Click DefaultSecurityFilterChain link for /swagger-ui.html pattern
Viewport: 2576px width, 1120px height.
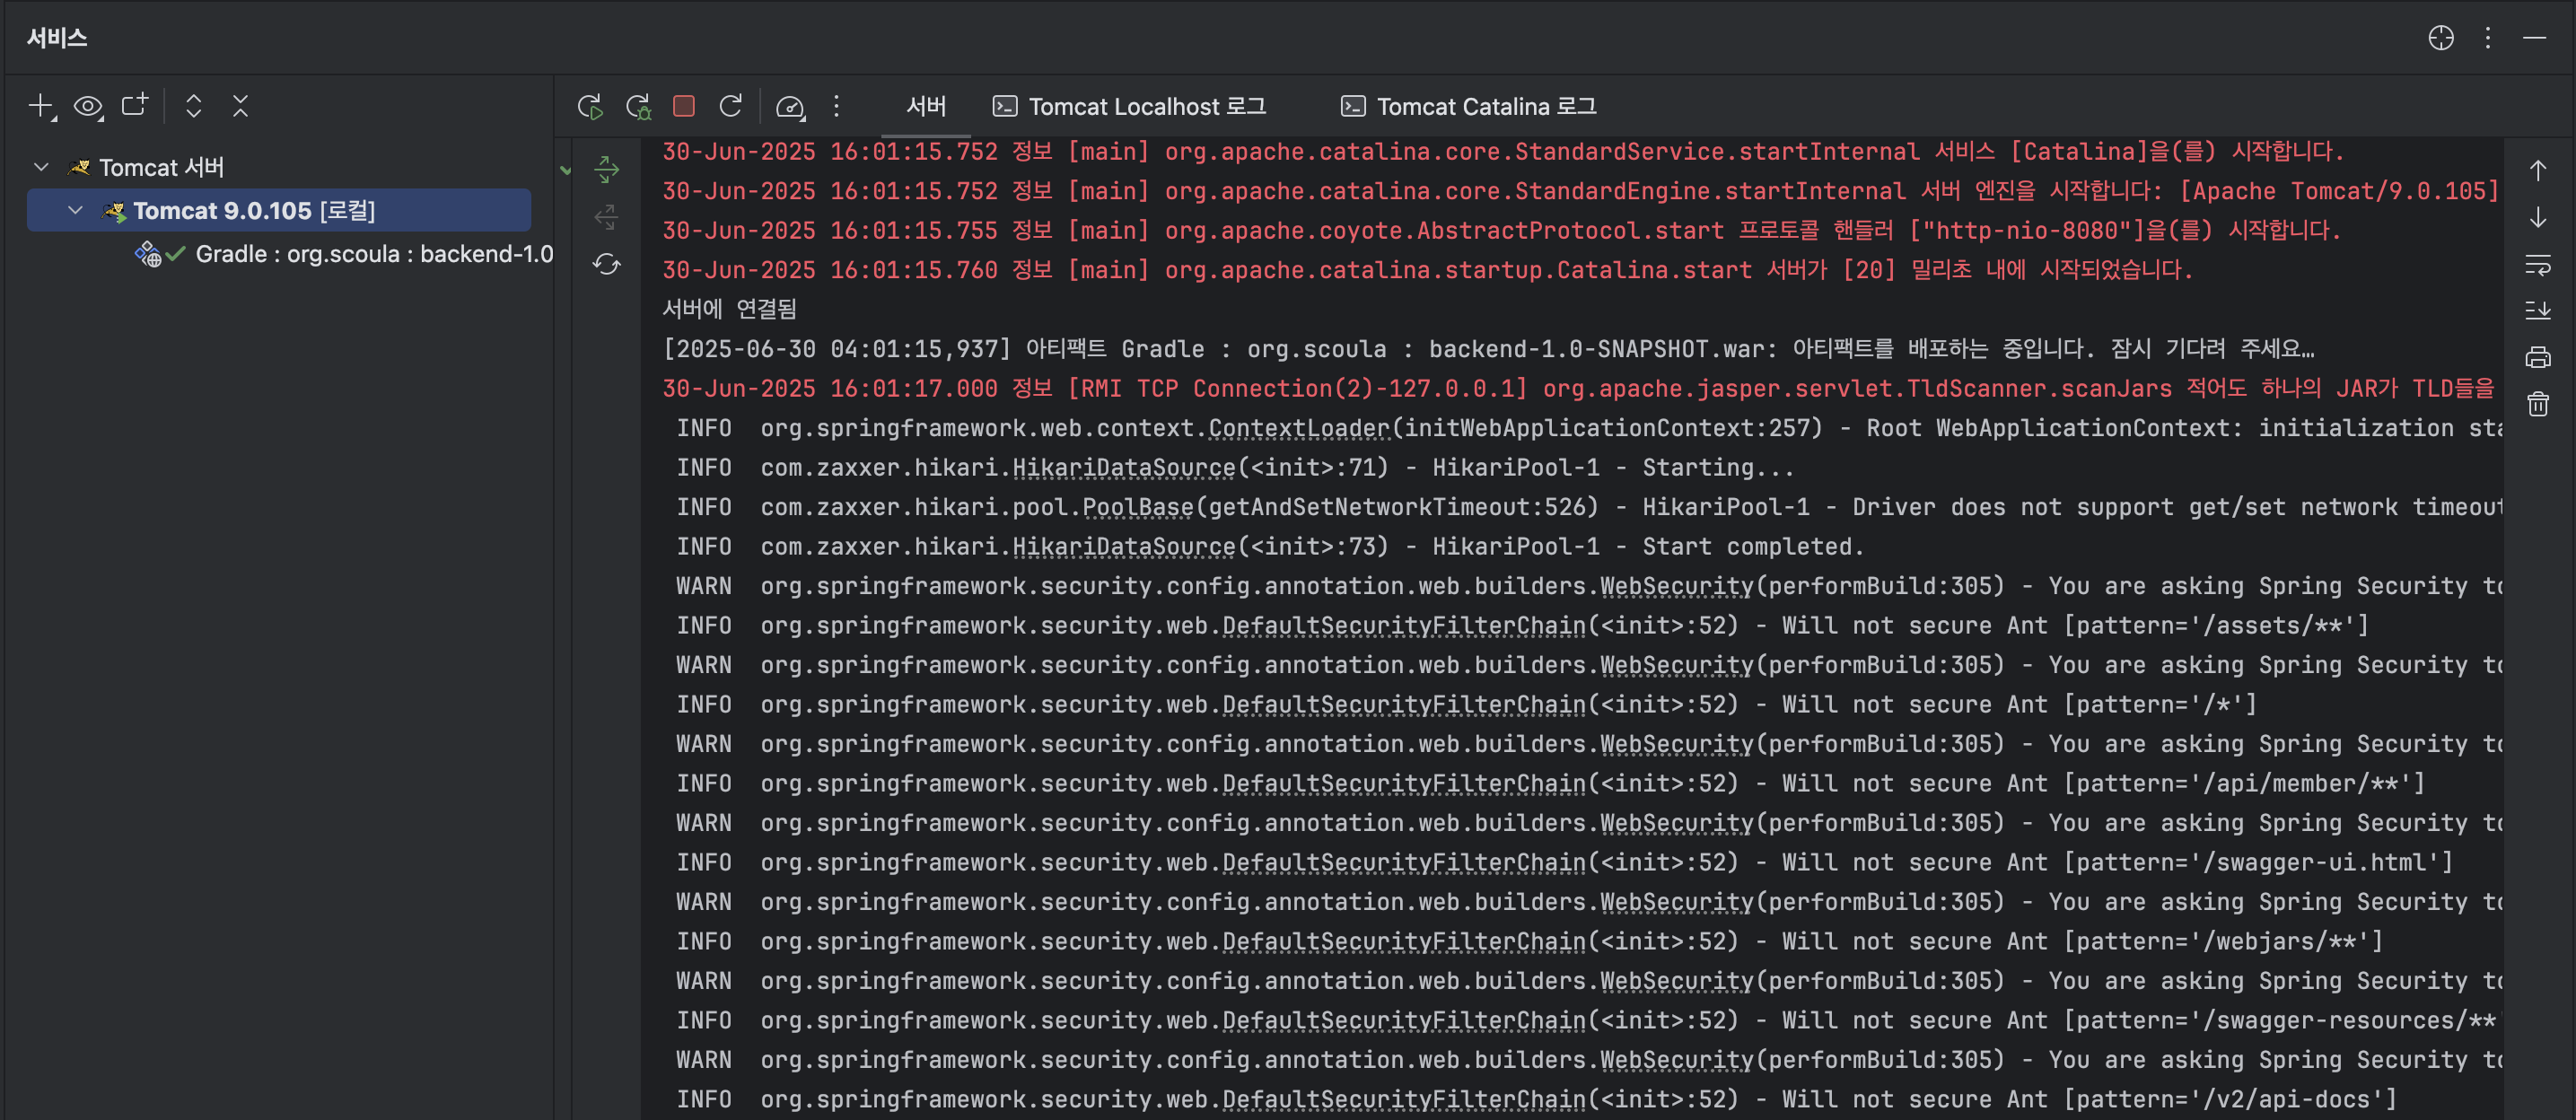1404,862
